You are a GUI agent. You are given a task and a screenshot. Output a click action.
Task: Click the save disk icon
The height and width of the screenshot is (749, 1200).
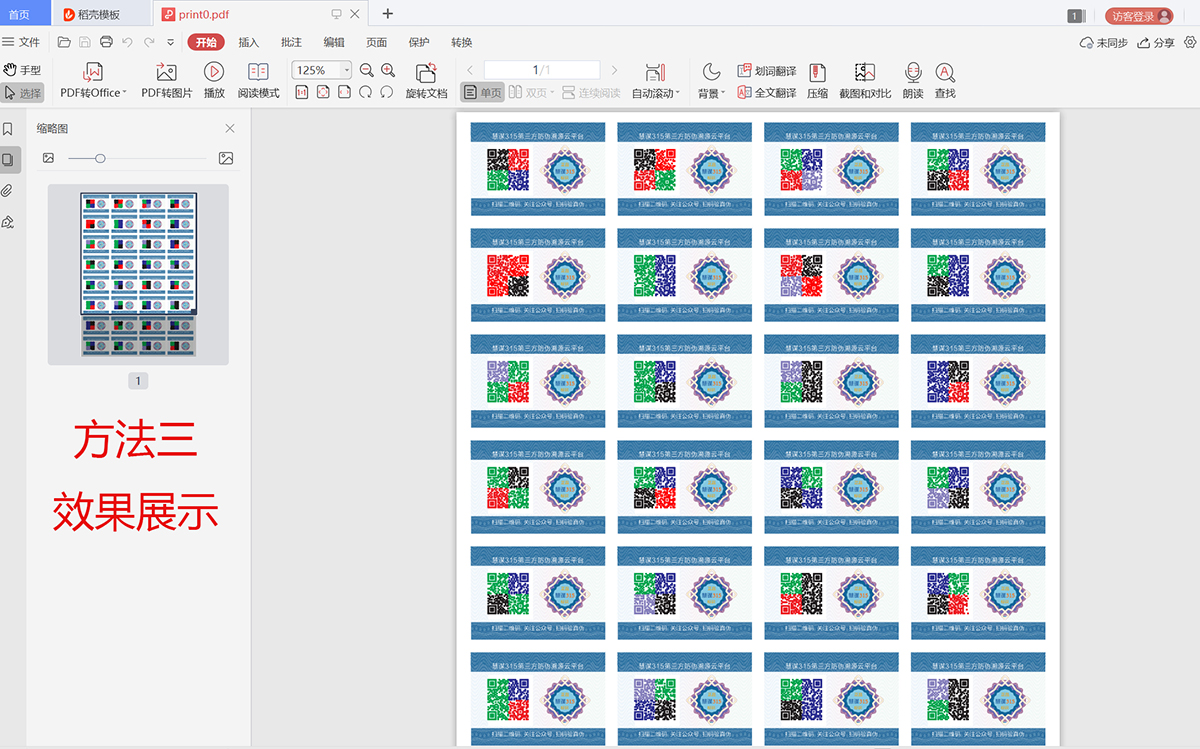click(x=85, y=42)
